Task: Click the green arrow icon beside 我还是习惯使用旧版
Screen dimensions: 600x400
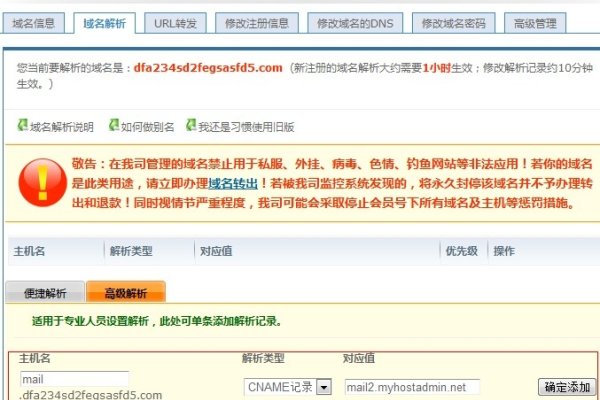Action: pyautogui.click(x=191, y=125)
